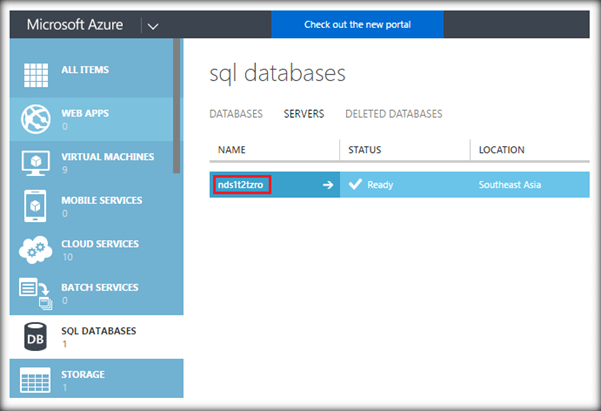Click the Southeast Asia location cell

tap(510, 185)
